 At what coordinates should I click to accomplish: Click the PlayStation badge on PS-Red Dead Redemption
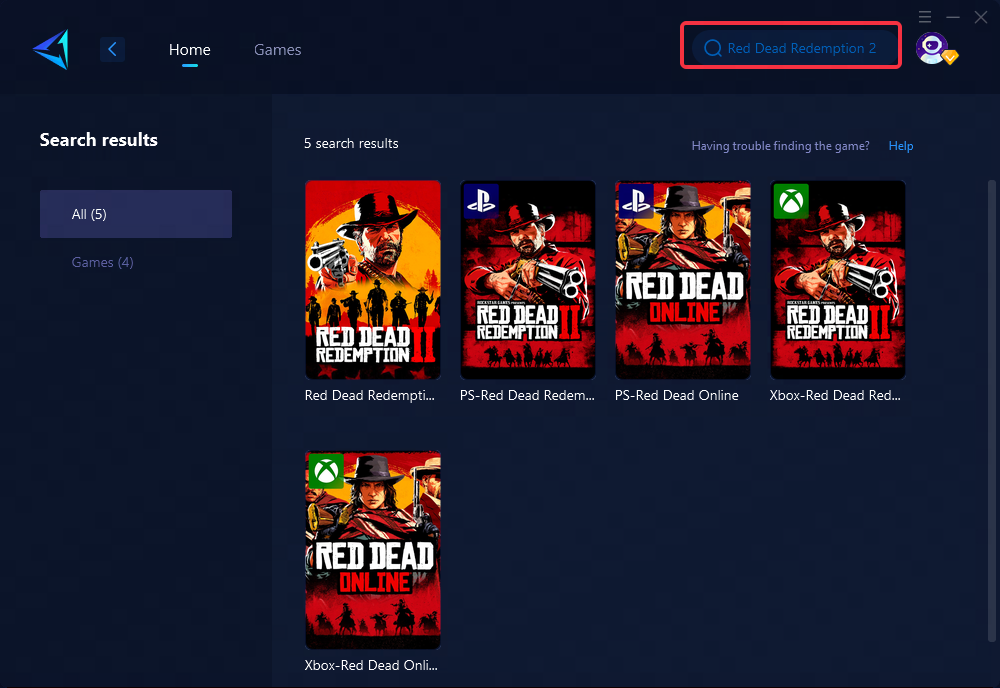tap(481, 201)
